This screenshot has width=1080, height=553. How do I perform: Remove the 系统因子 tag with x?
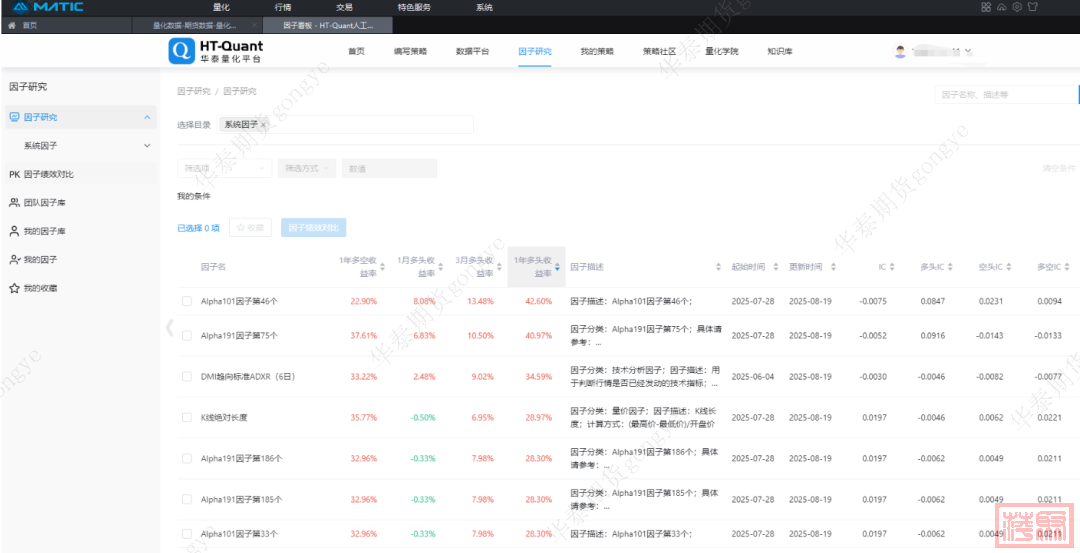(x=263, y=125)
